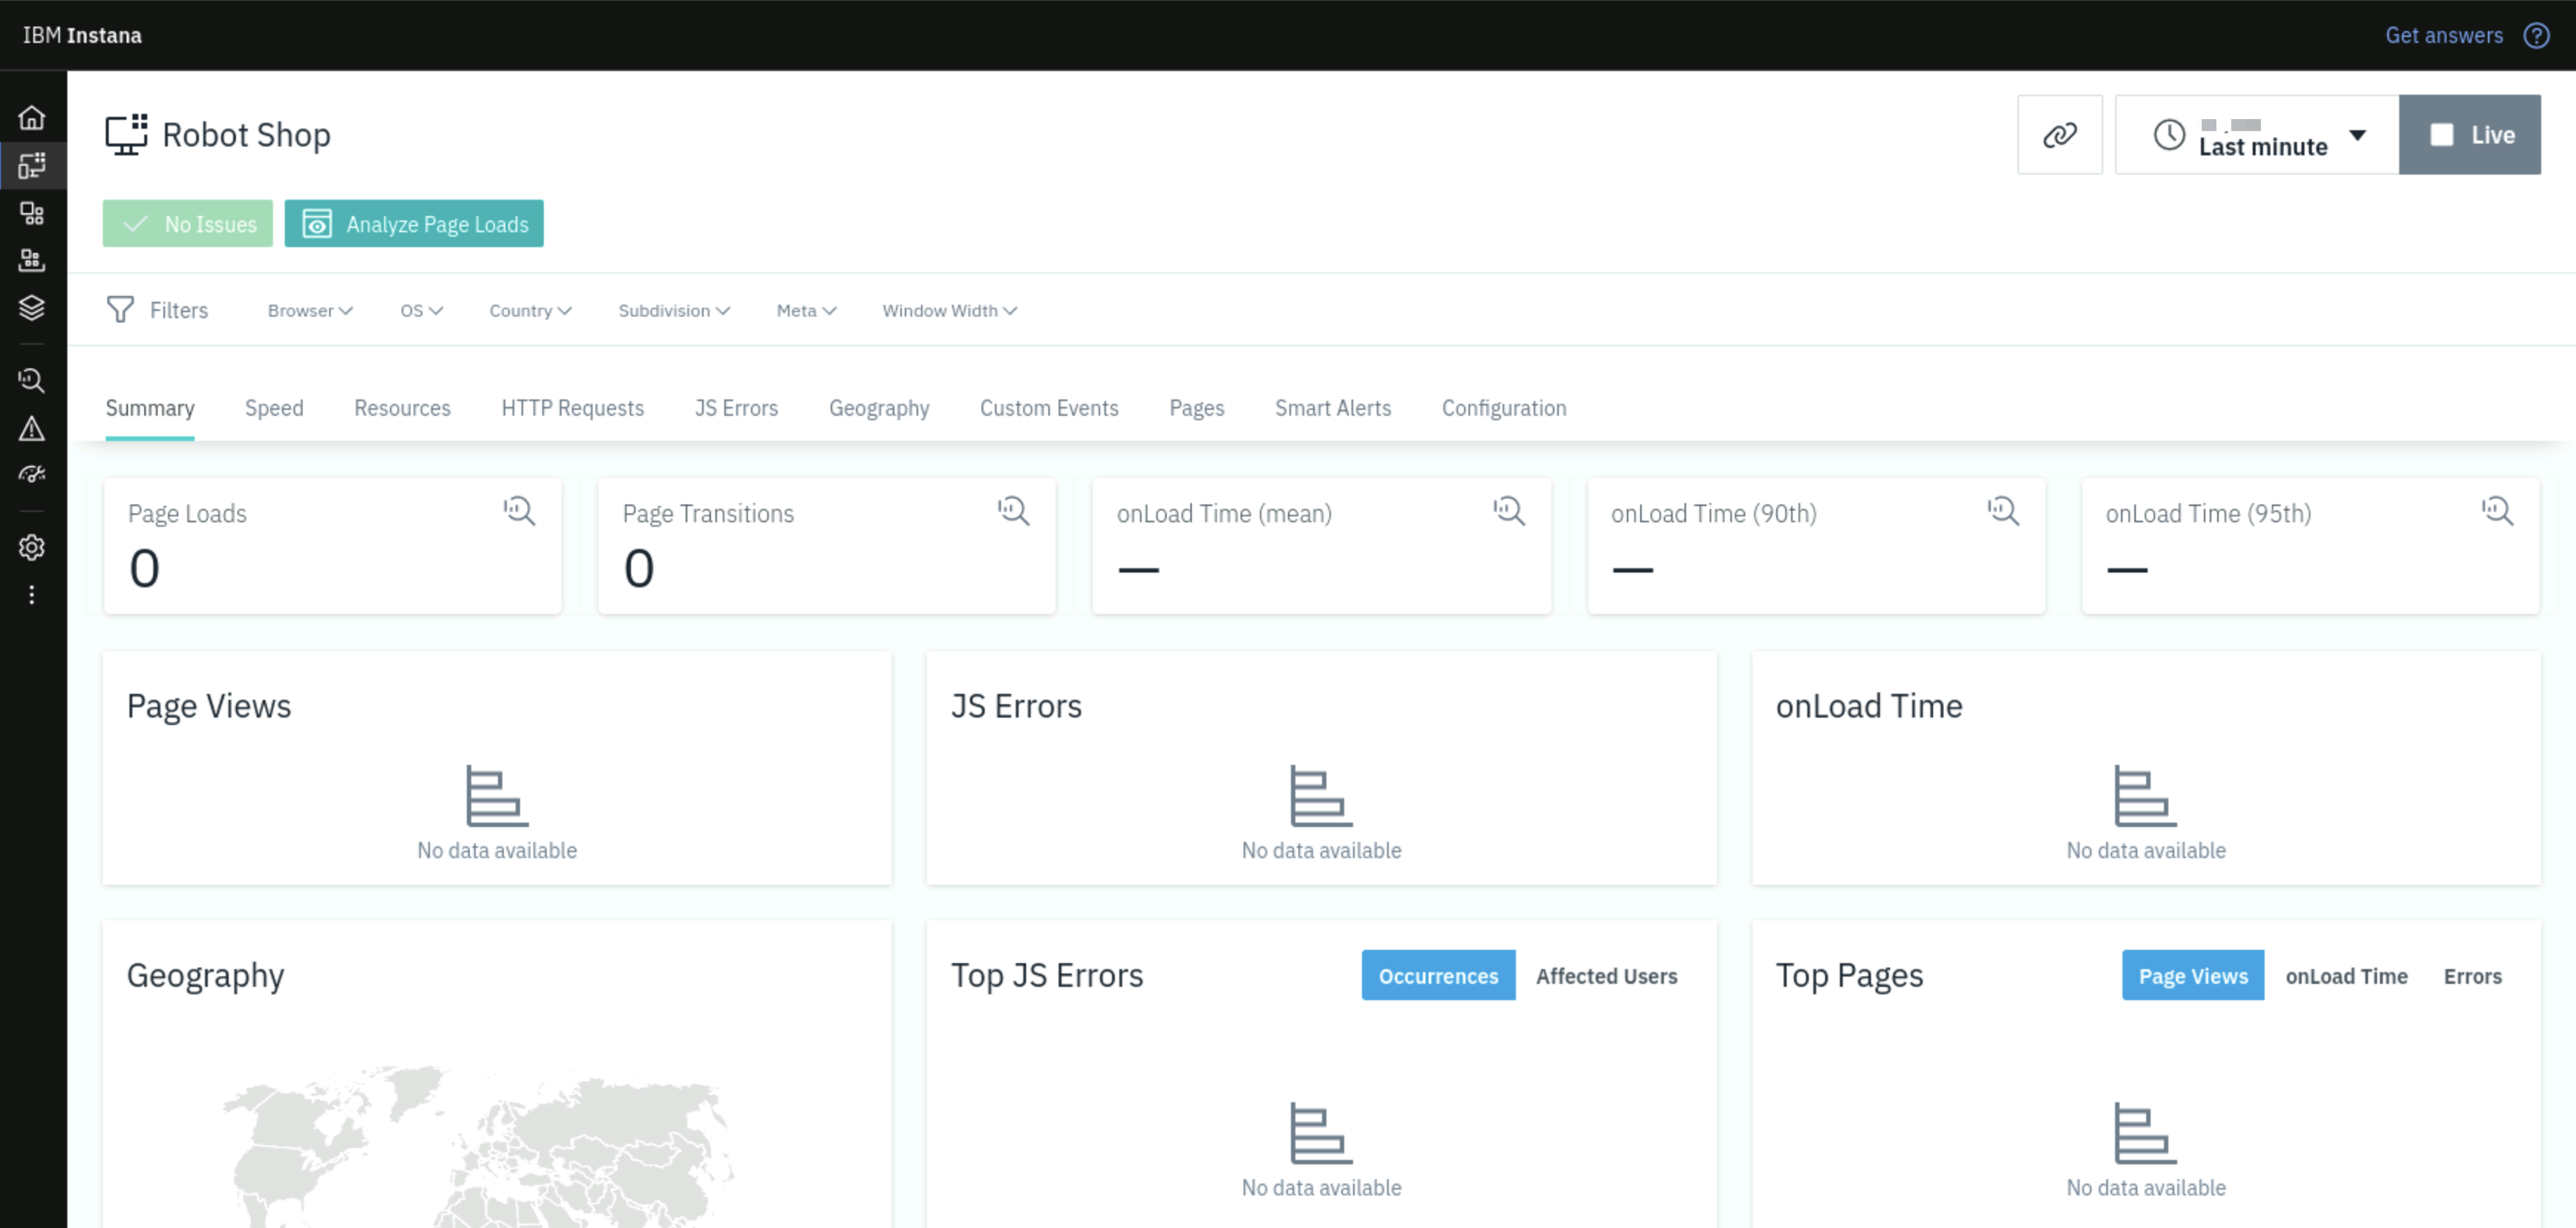Switch to the Geography tab

click(878, 408)
